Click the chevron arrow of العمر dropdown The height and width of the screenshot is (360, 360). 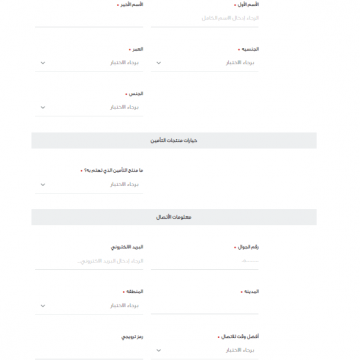(x=43, y=63)
